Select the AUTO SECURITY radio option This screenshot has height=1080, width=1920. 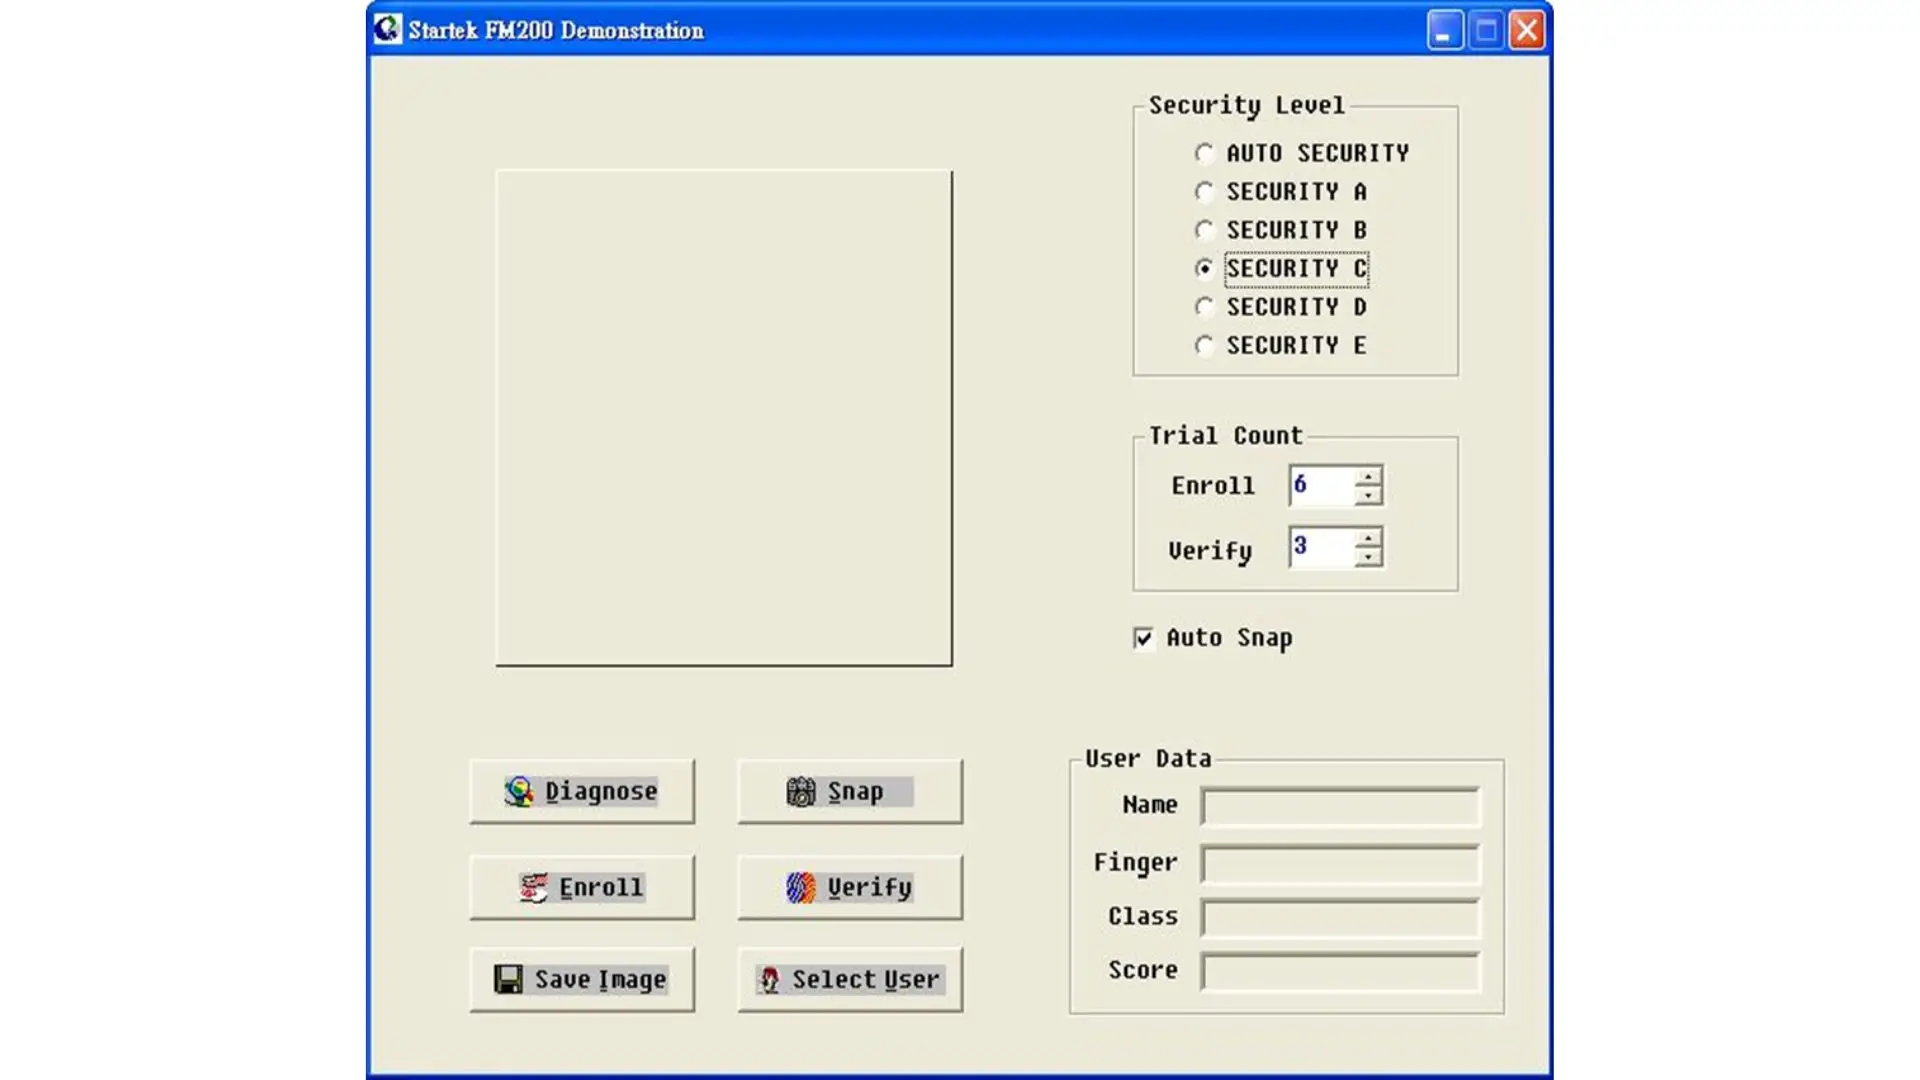tap(1204, 153)
